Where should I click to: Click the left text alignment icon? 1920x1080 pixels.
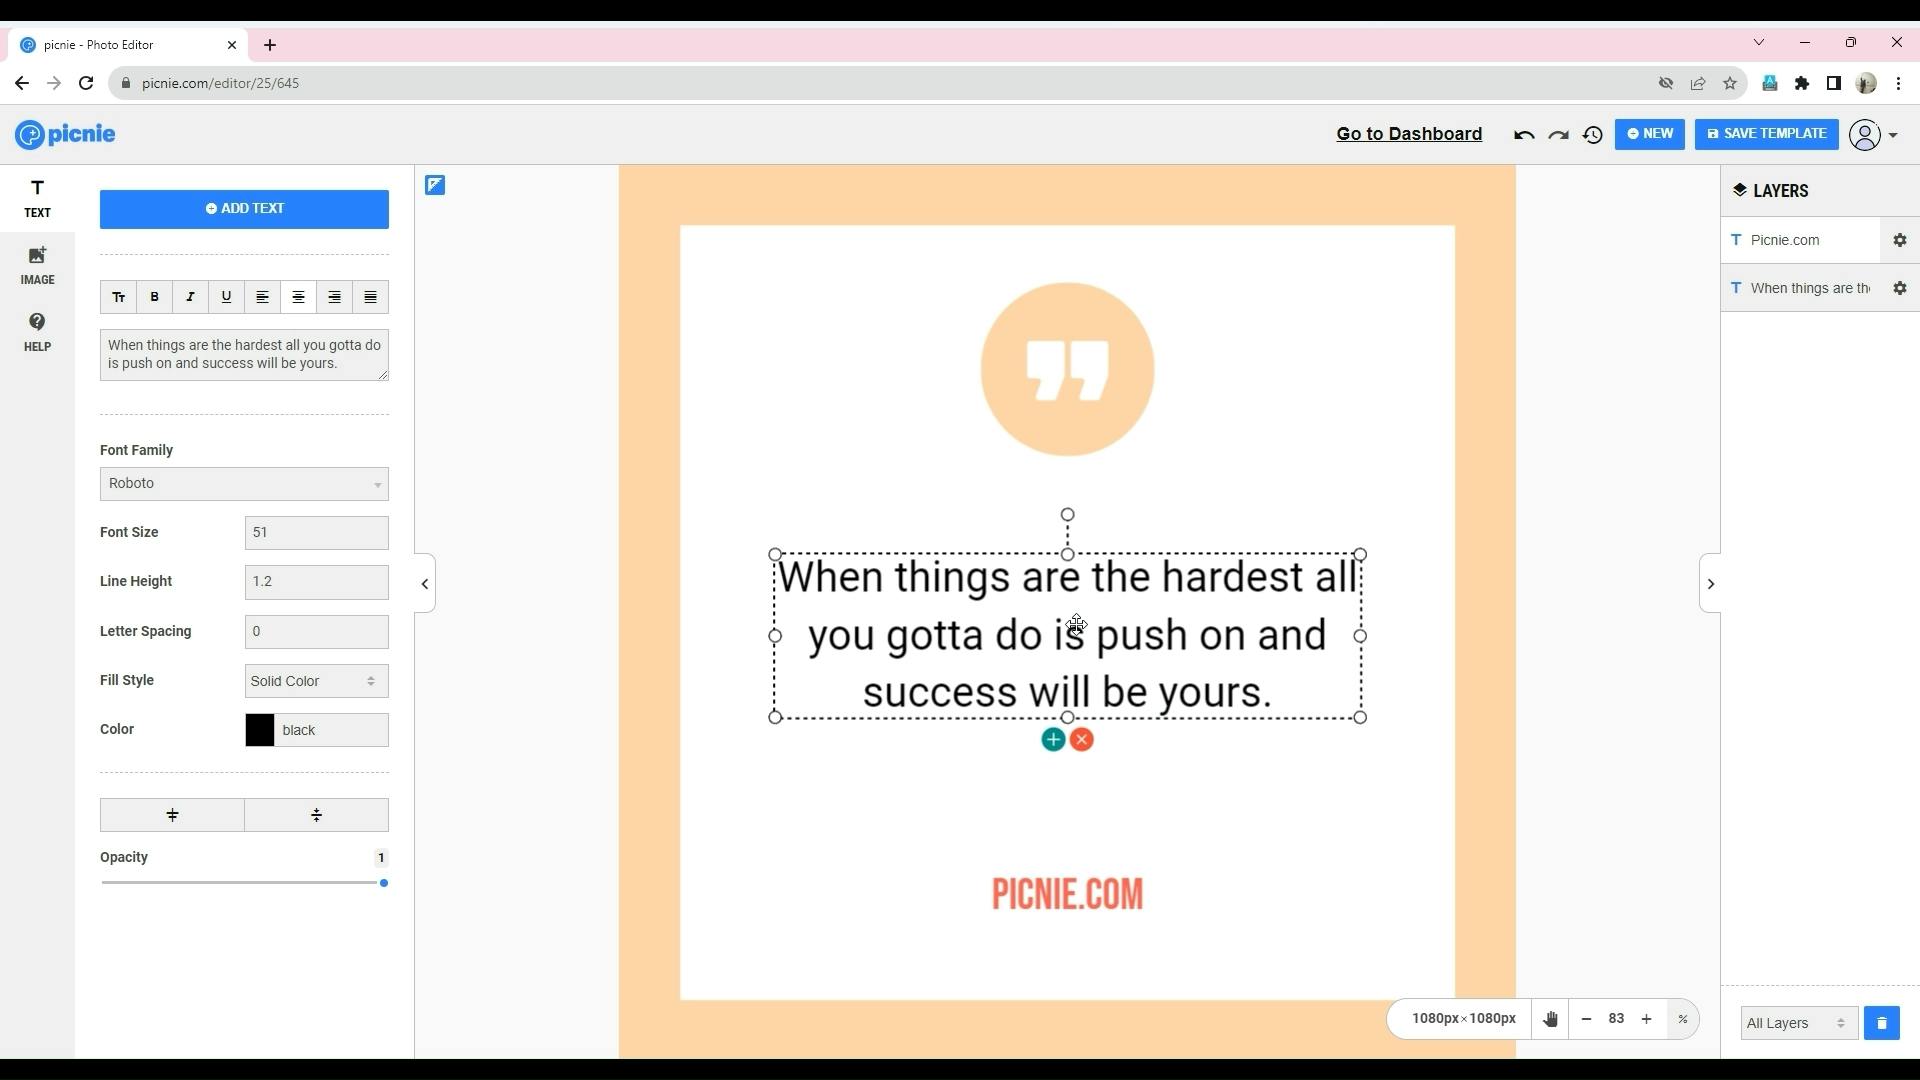click(262, 297)
